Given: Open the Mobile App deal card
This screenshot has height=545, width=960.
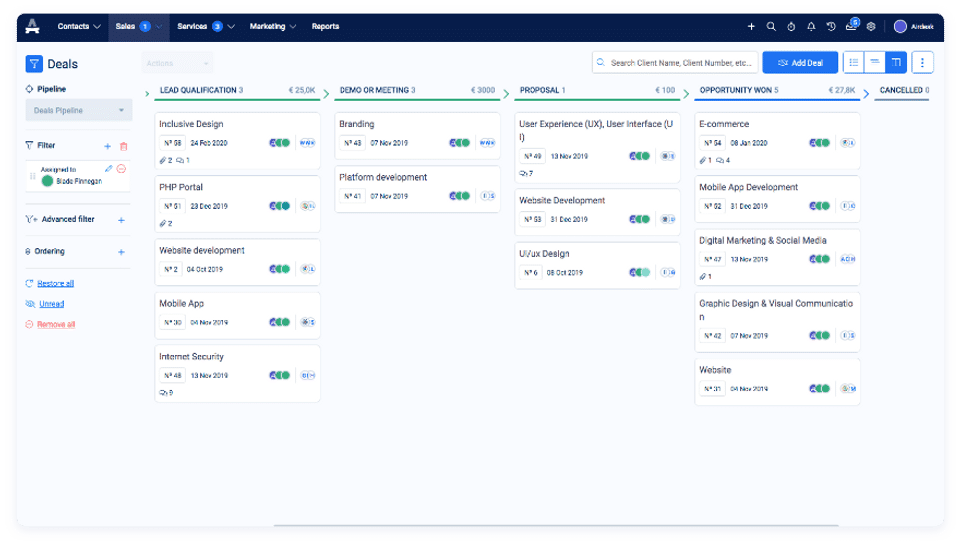Looking at the screenshot, I should pos(237,315).
